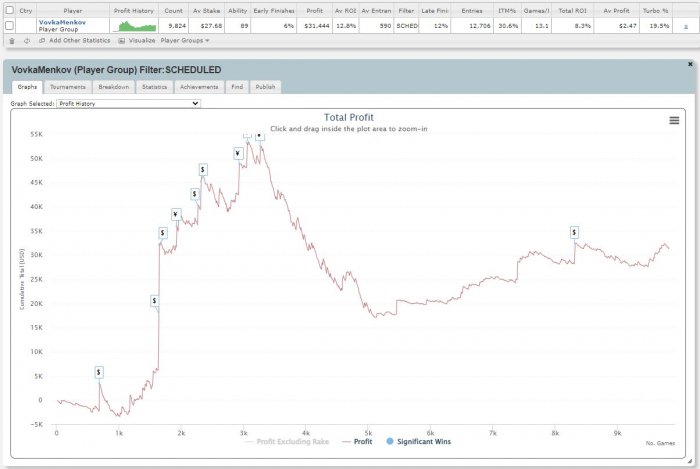Screen dimensions: 700x469
Task: Toggle Profit Excluding Rake legend entry
Action: (x=287, y=441)
